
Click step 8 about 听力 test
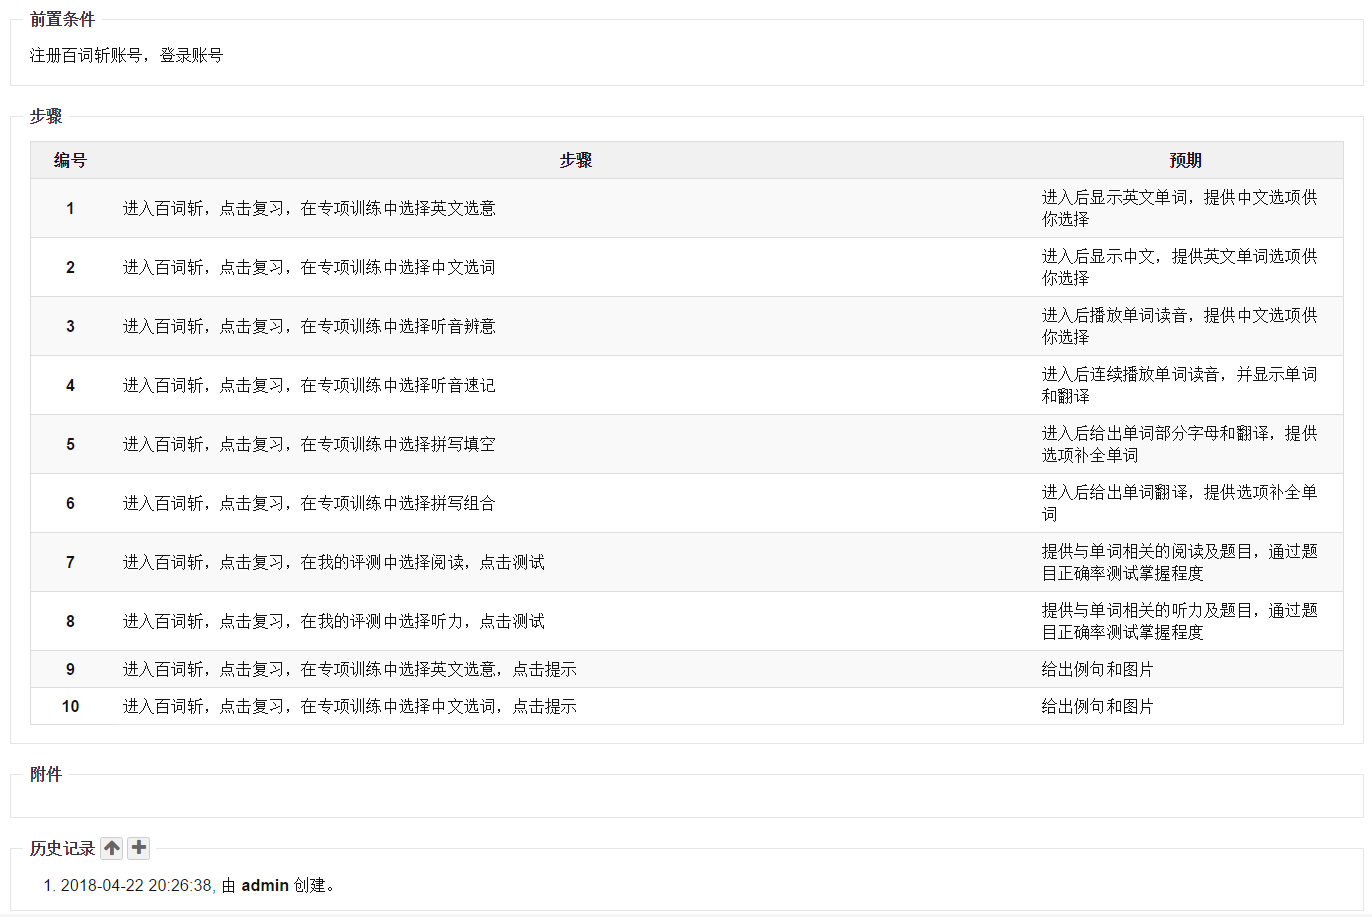point(334,621)
